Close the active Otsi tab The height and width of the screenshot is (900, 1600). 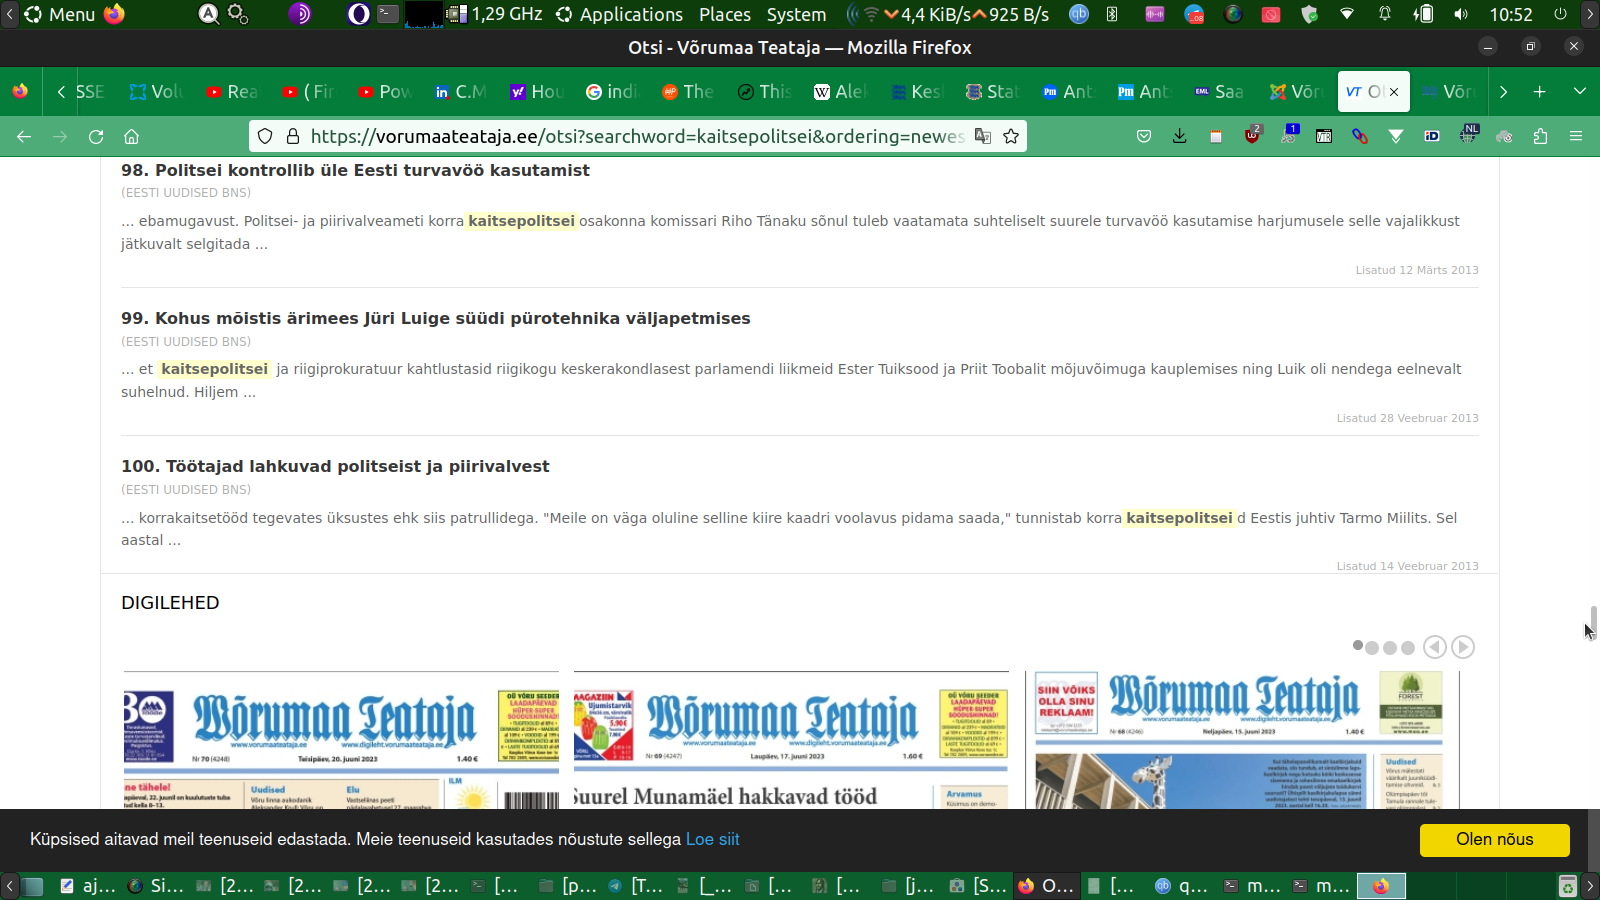tap(1394, 92)
